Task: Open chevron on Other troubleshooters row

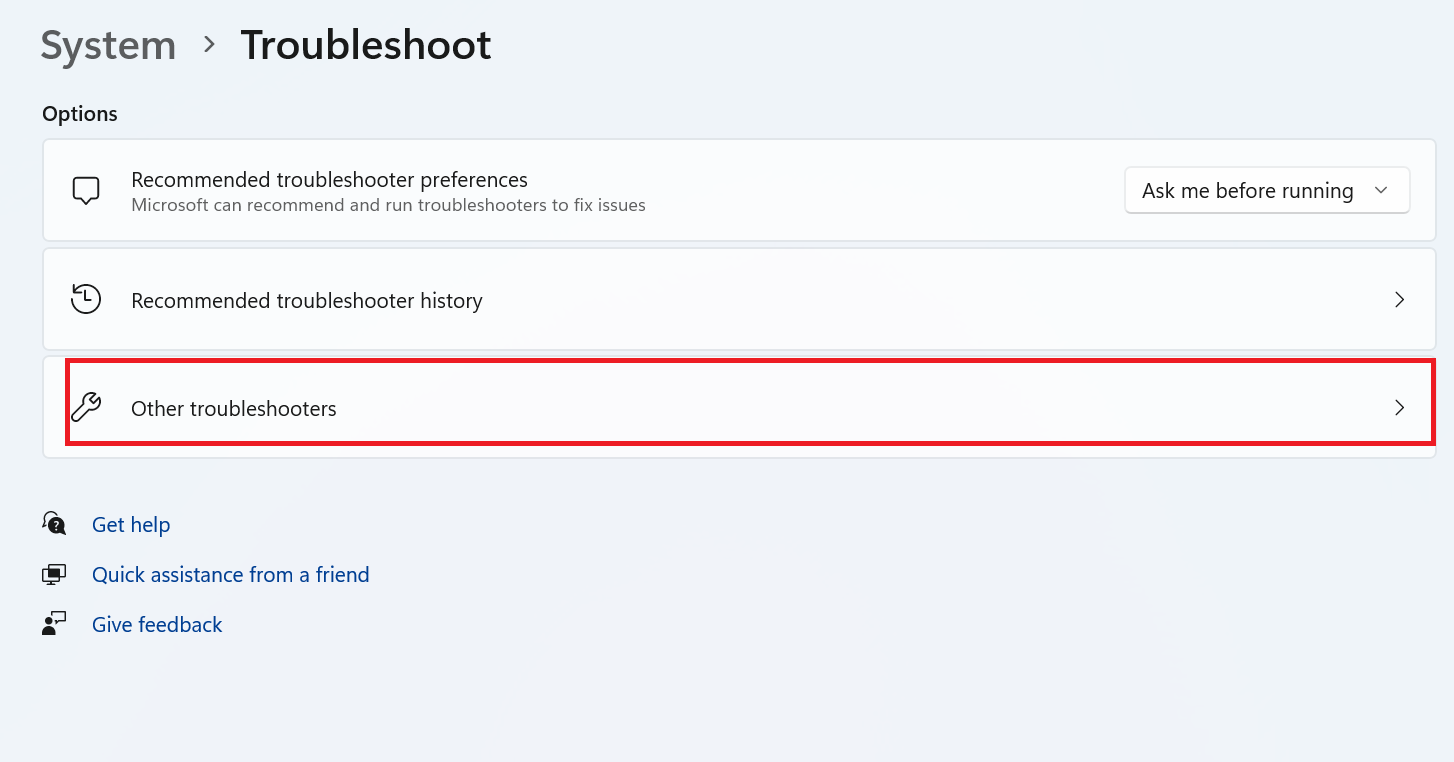Action: click(1400, 407)
